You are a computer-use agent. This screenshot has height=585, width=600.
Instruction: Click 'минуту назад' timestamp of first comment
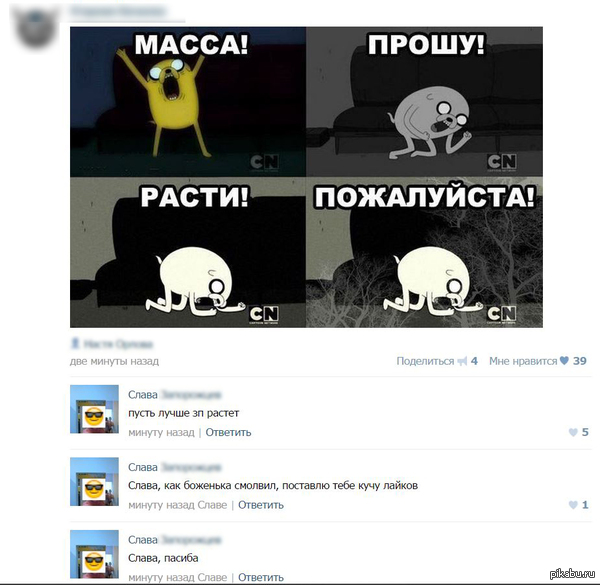[x=161, y=432]
